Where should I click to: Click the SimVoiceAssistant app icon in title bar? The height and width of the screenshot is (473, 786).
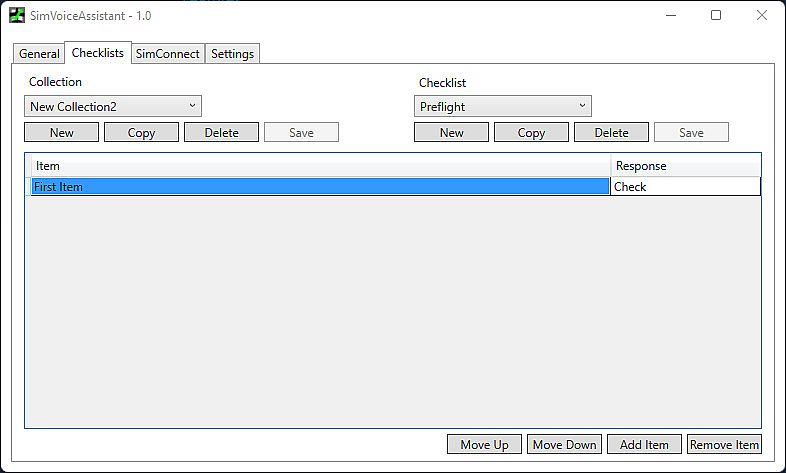(x=17, y=16)
